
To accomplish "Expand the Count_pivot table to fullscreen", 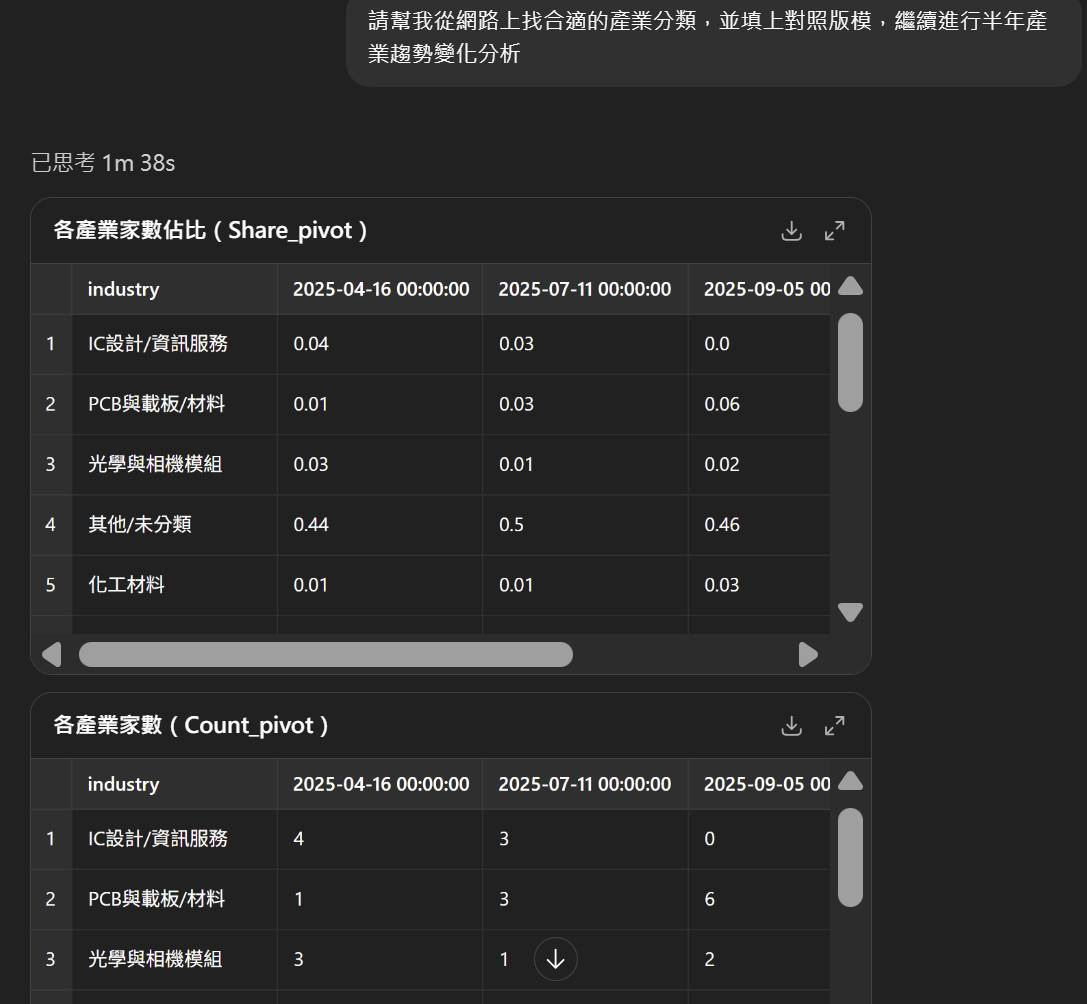I will tap(835, 725).
